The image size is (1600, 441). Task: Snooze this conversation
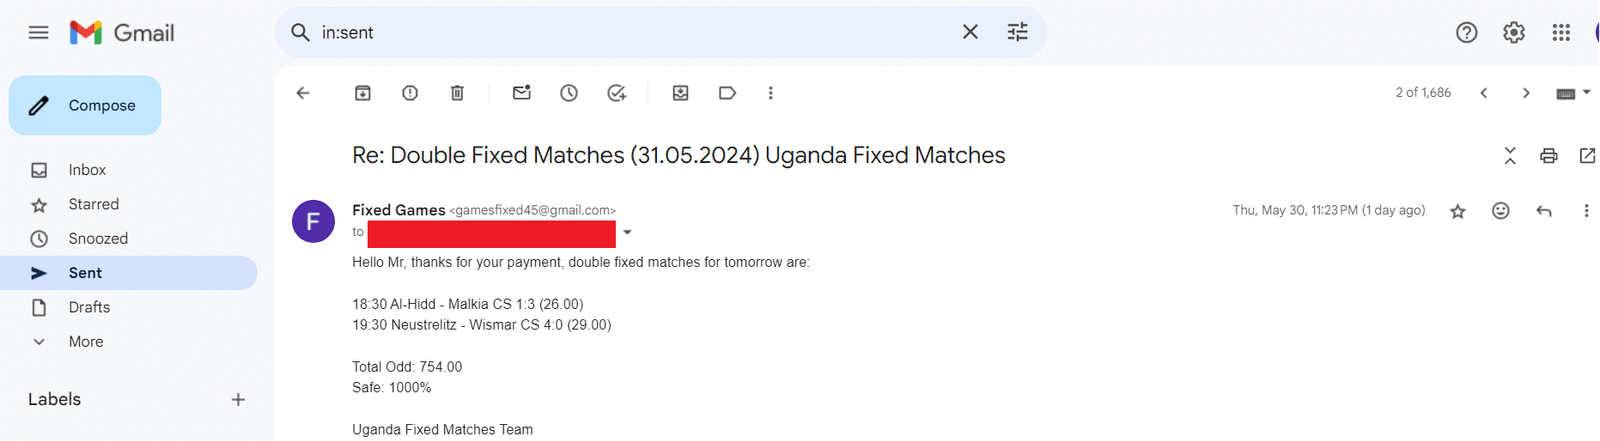pyautogui.click(x=569, y=93)
